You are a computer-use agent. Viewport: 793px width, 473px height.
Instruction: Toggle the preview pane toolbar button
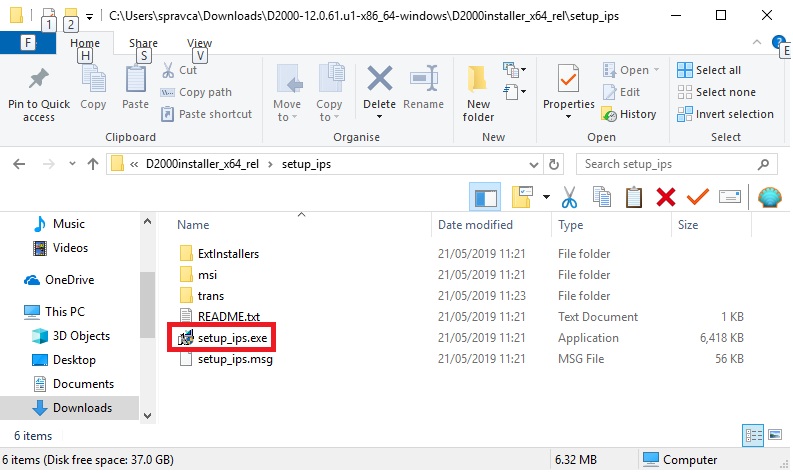pyautogui.click(x=485, y=197)
